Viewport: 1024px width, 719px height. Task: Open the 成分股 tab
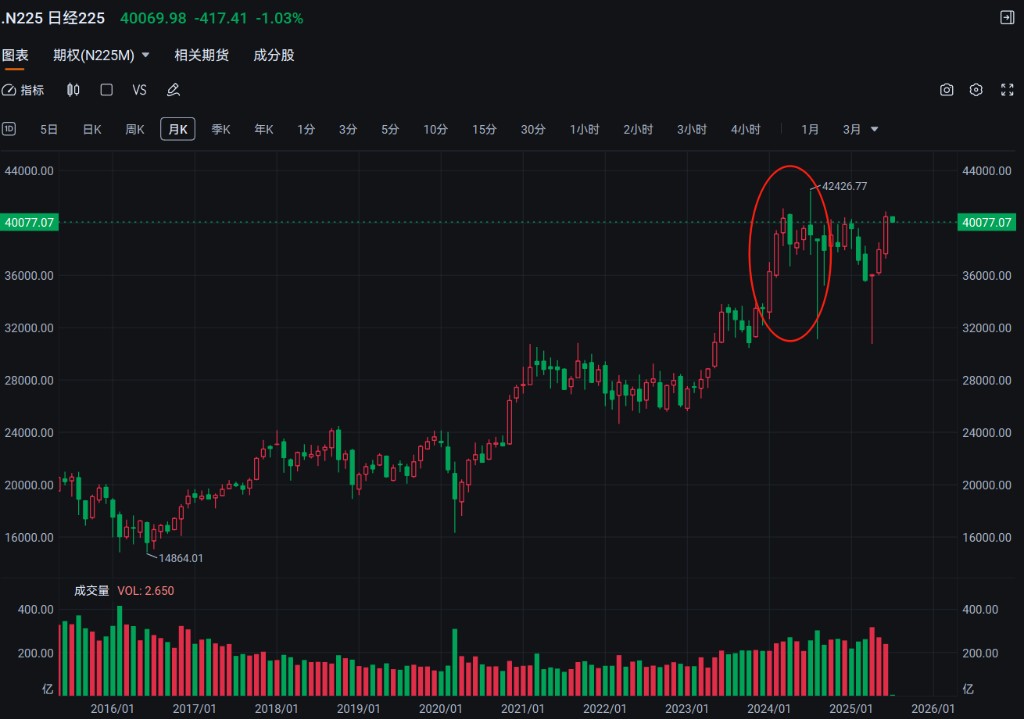coord(274,56)
